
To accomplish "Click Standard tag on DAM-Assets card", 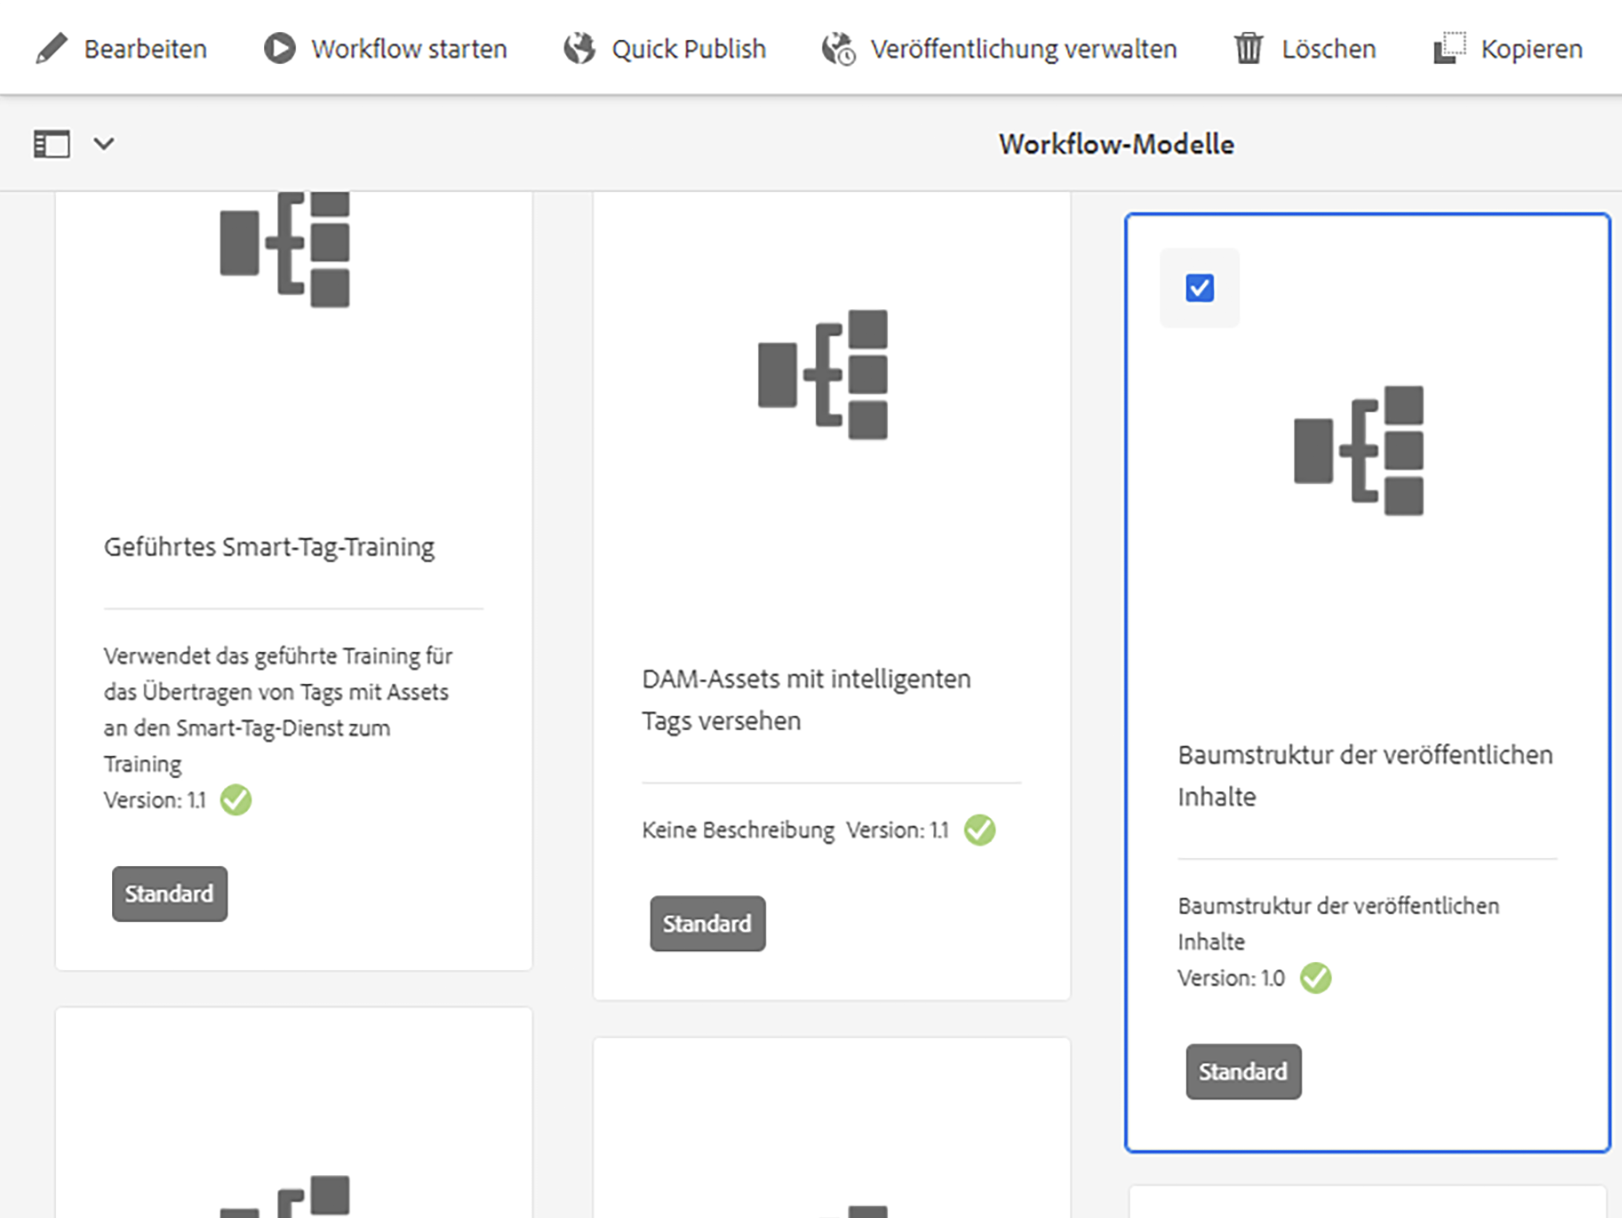I will point(708,924).
